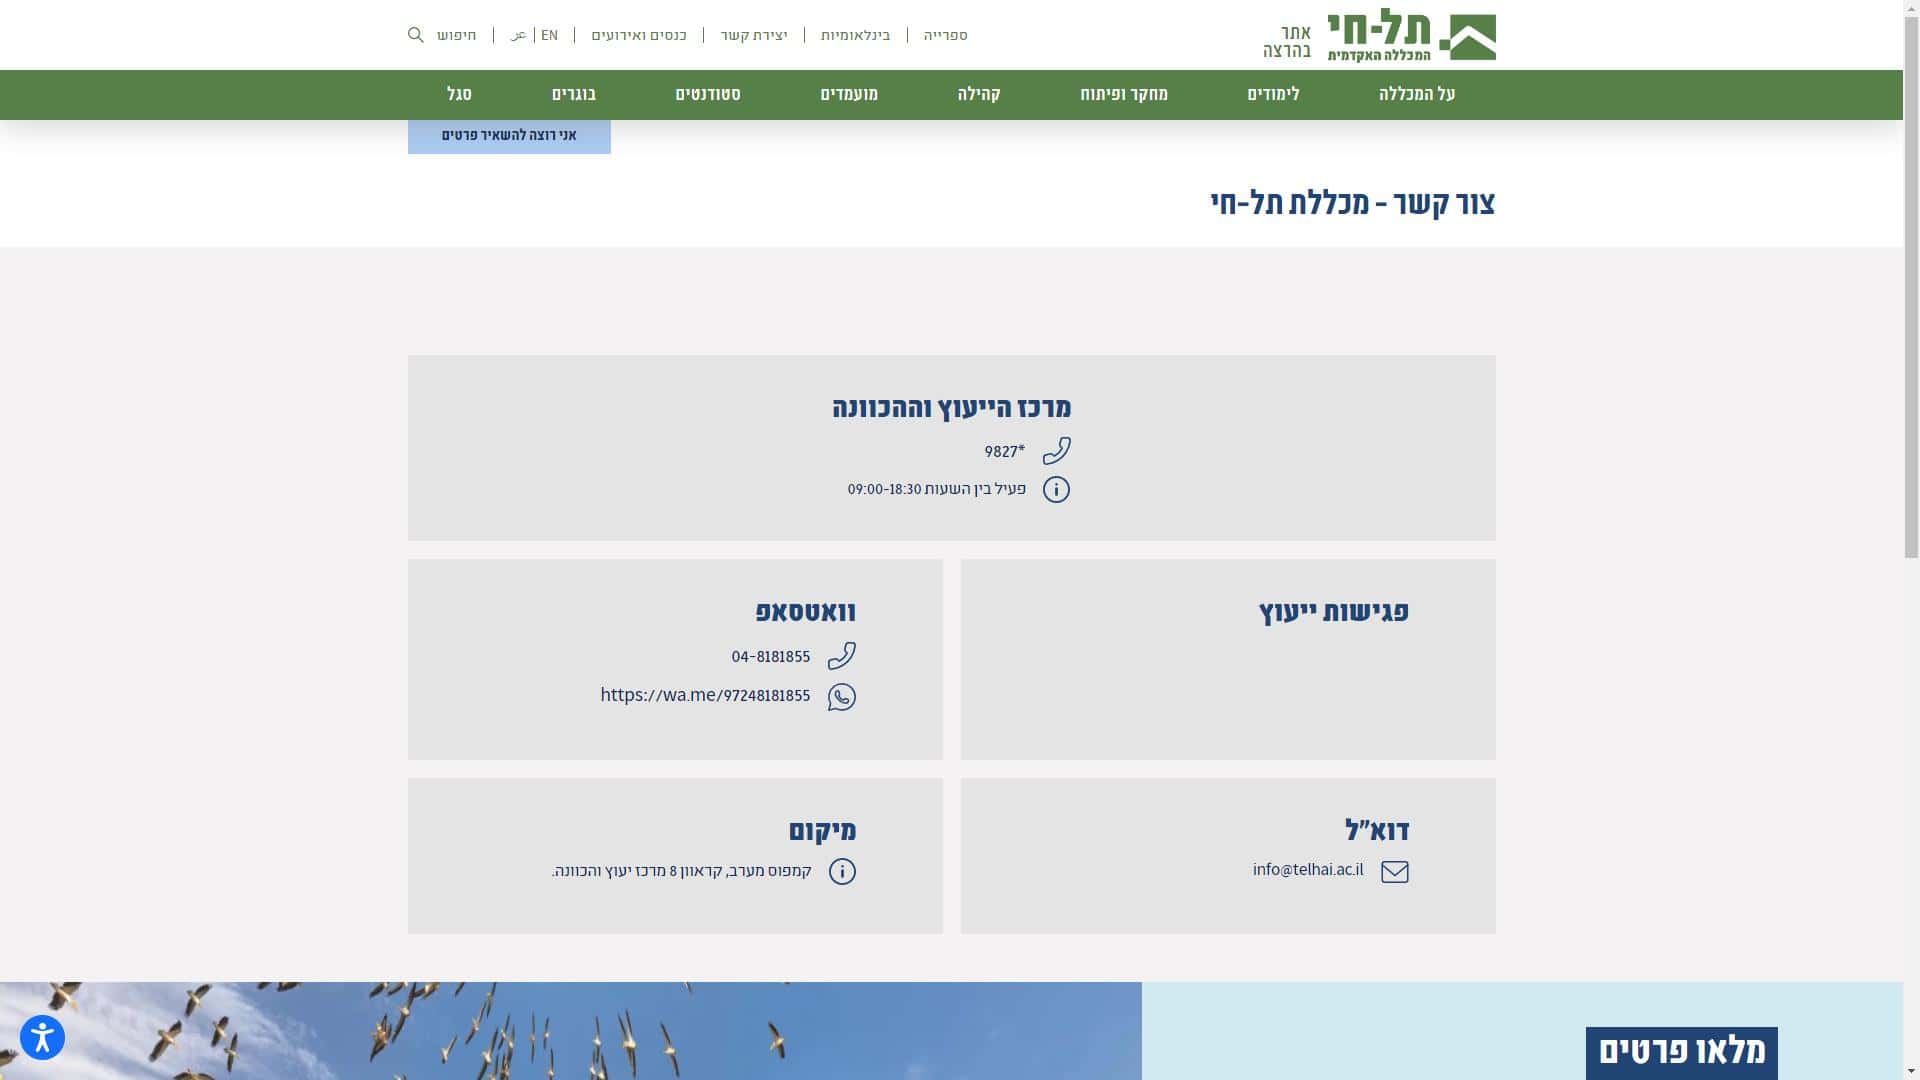Screen dimensions: 1920x1080
Task: Click the אני רוצה להשאיר פרטים button
Action: pos(509,135)
